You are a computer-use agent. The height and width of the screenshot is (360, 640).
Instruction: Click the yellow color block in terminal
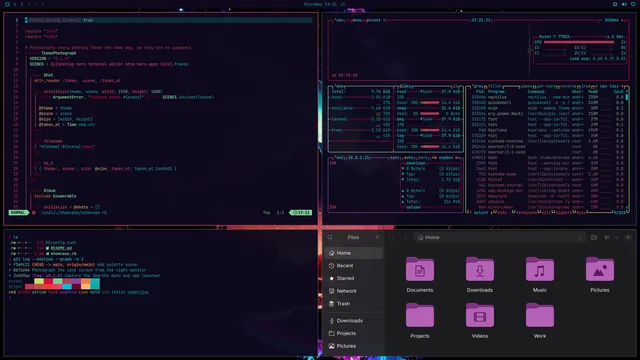coord(39,281)
